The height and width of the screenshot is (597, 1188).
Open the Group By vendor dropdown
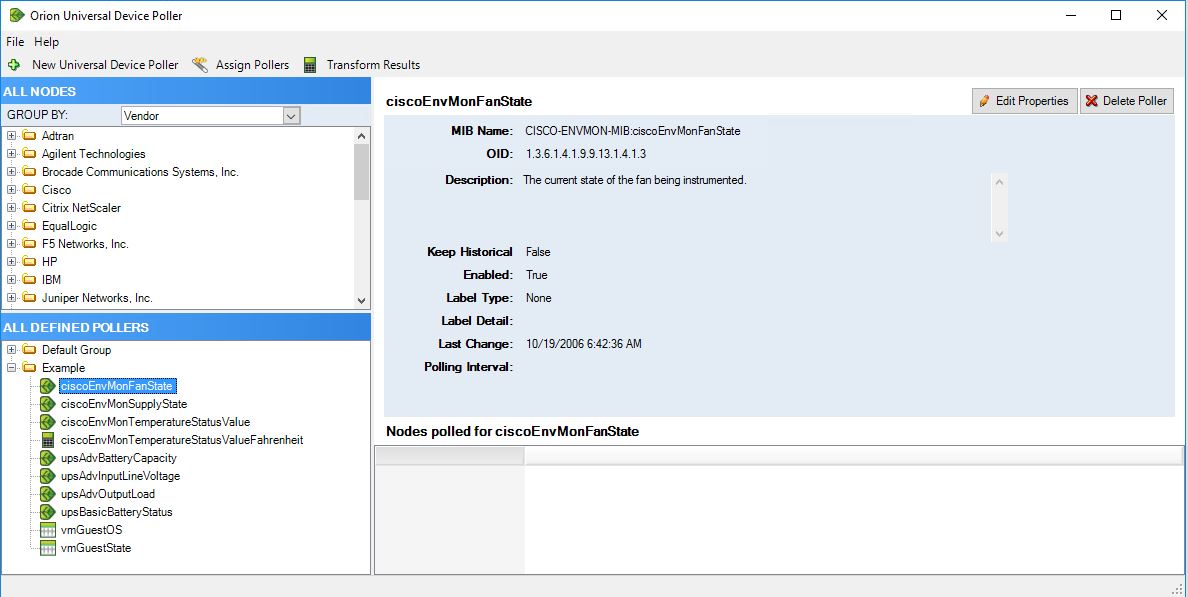pos(290,115)
